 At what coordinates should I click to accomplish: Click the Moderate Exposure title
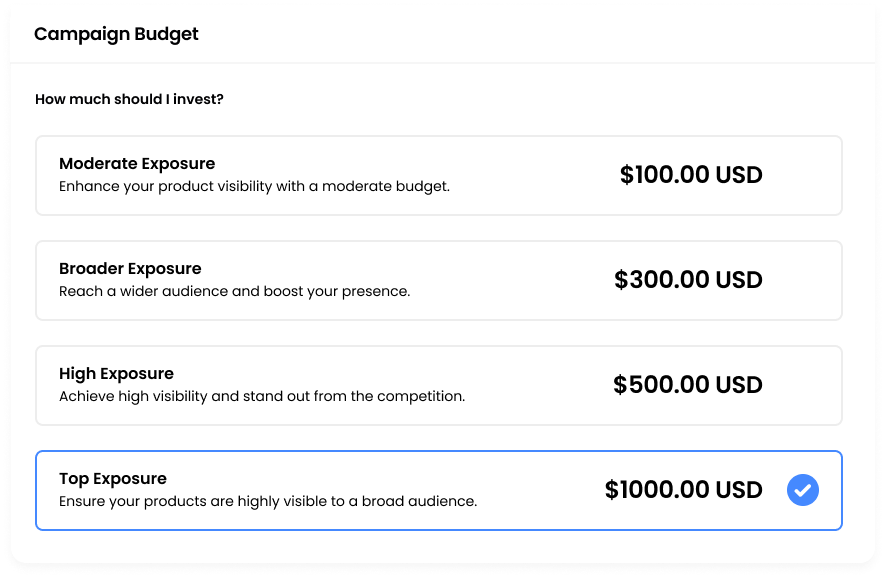pos(137,164)
